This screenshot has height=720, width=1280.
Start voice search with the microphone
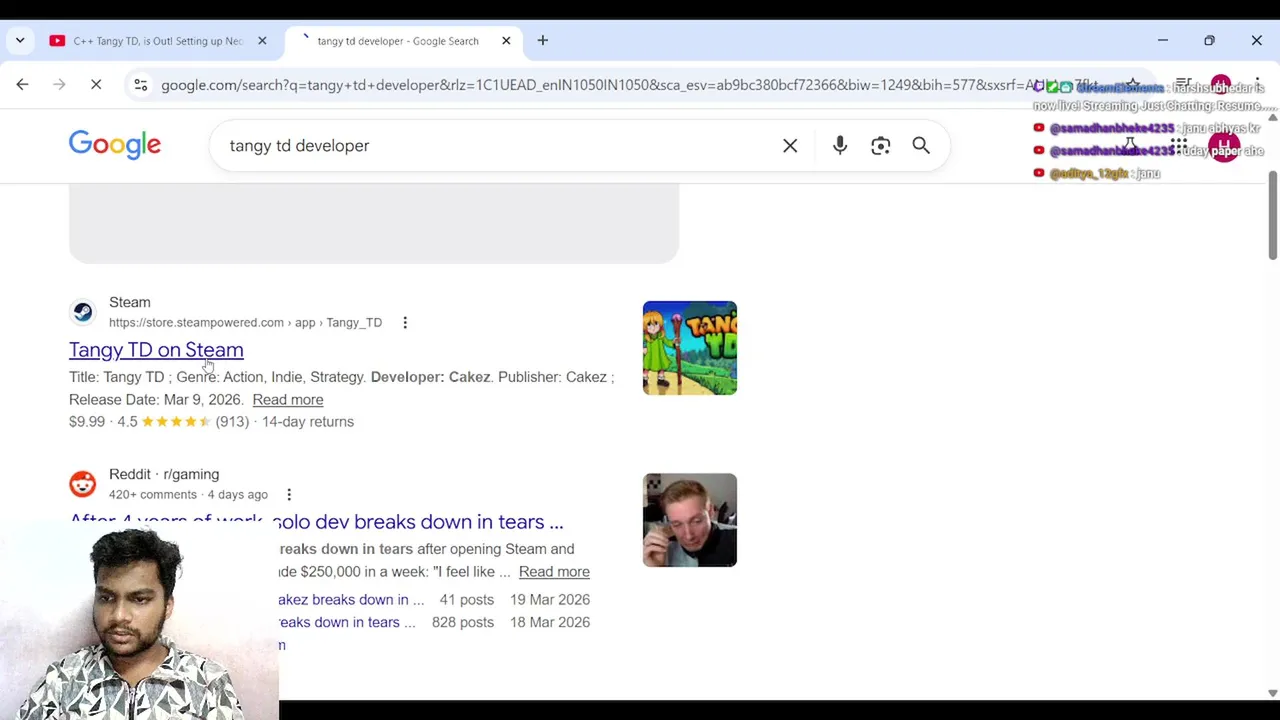[x=840, y=146]
